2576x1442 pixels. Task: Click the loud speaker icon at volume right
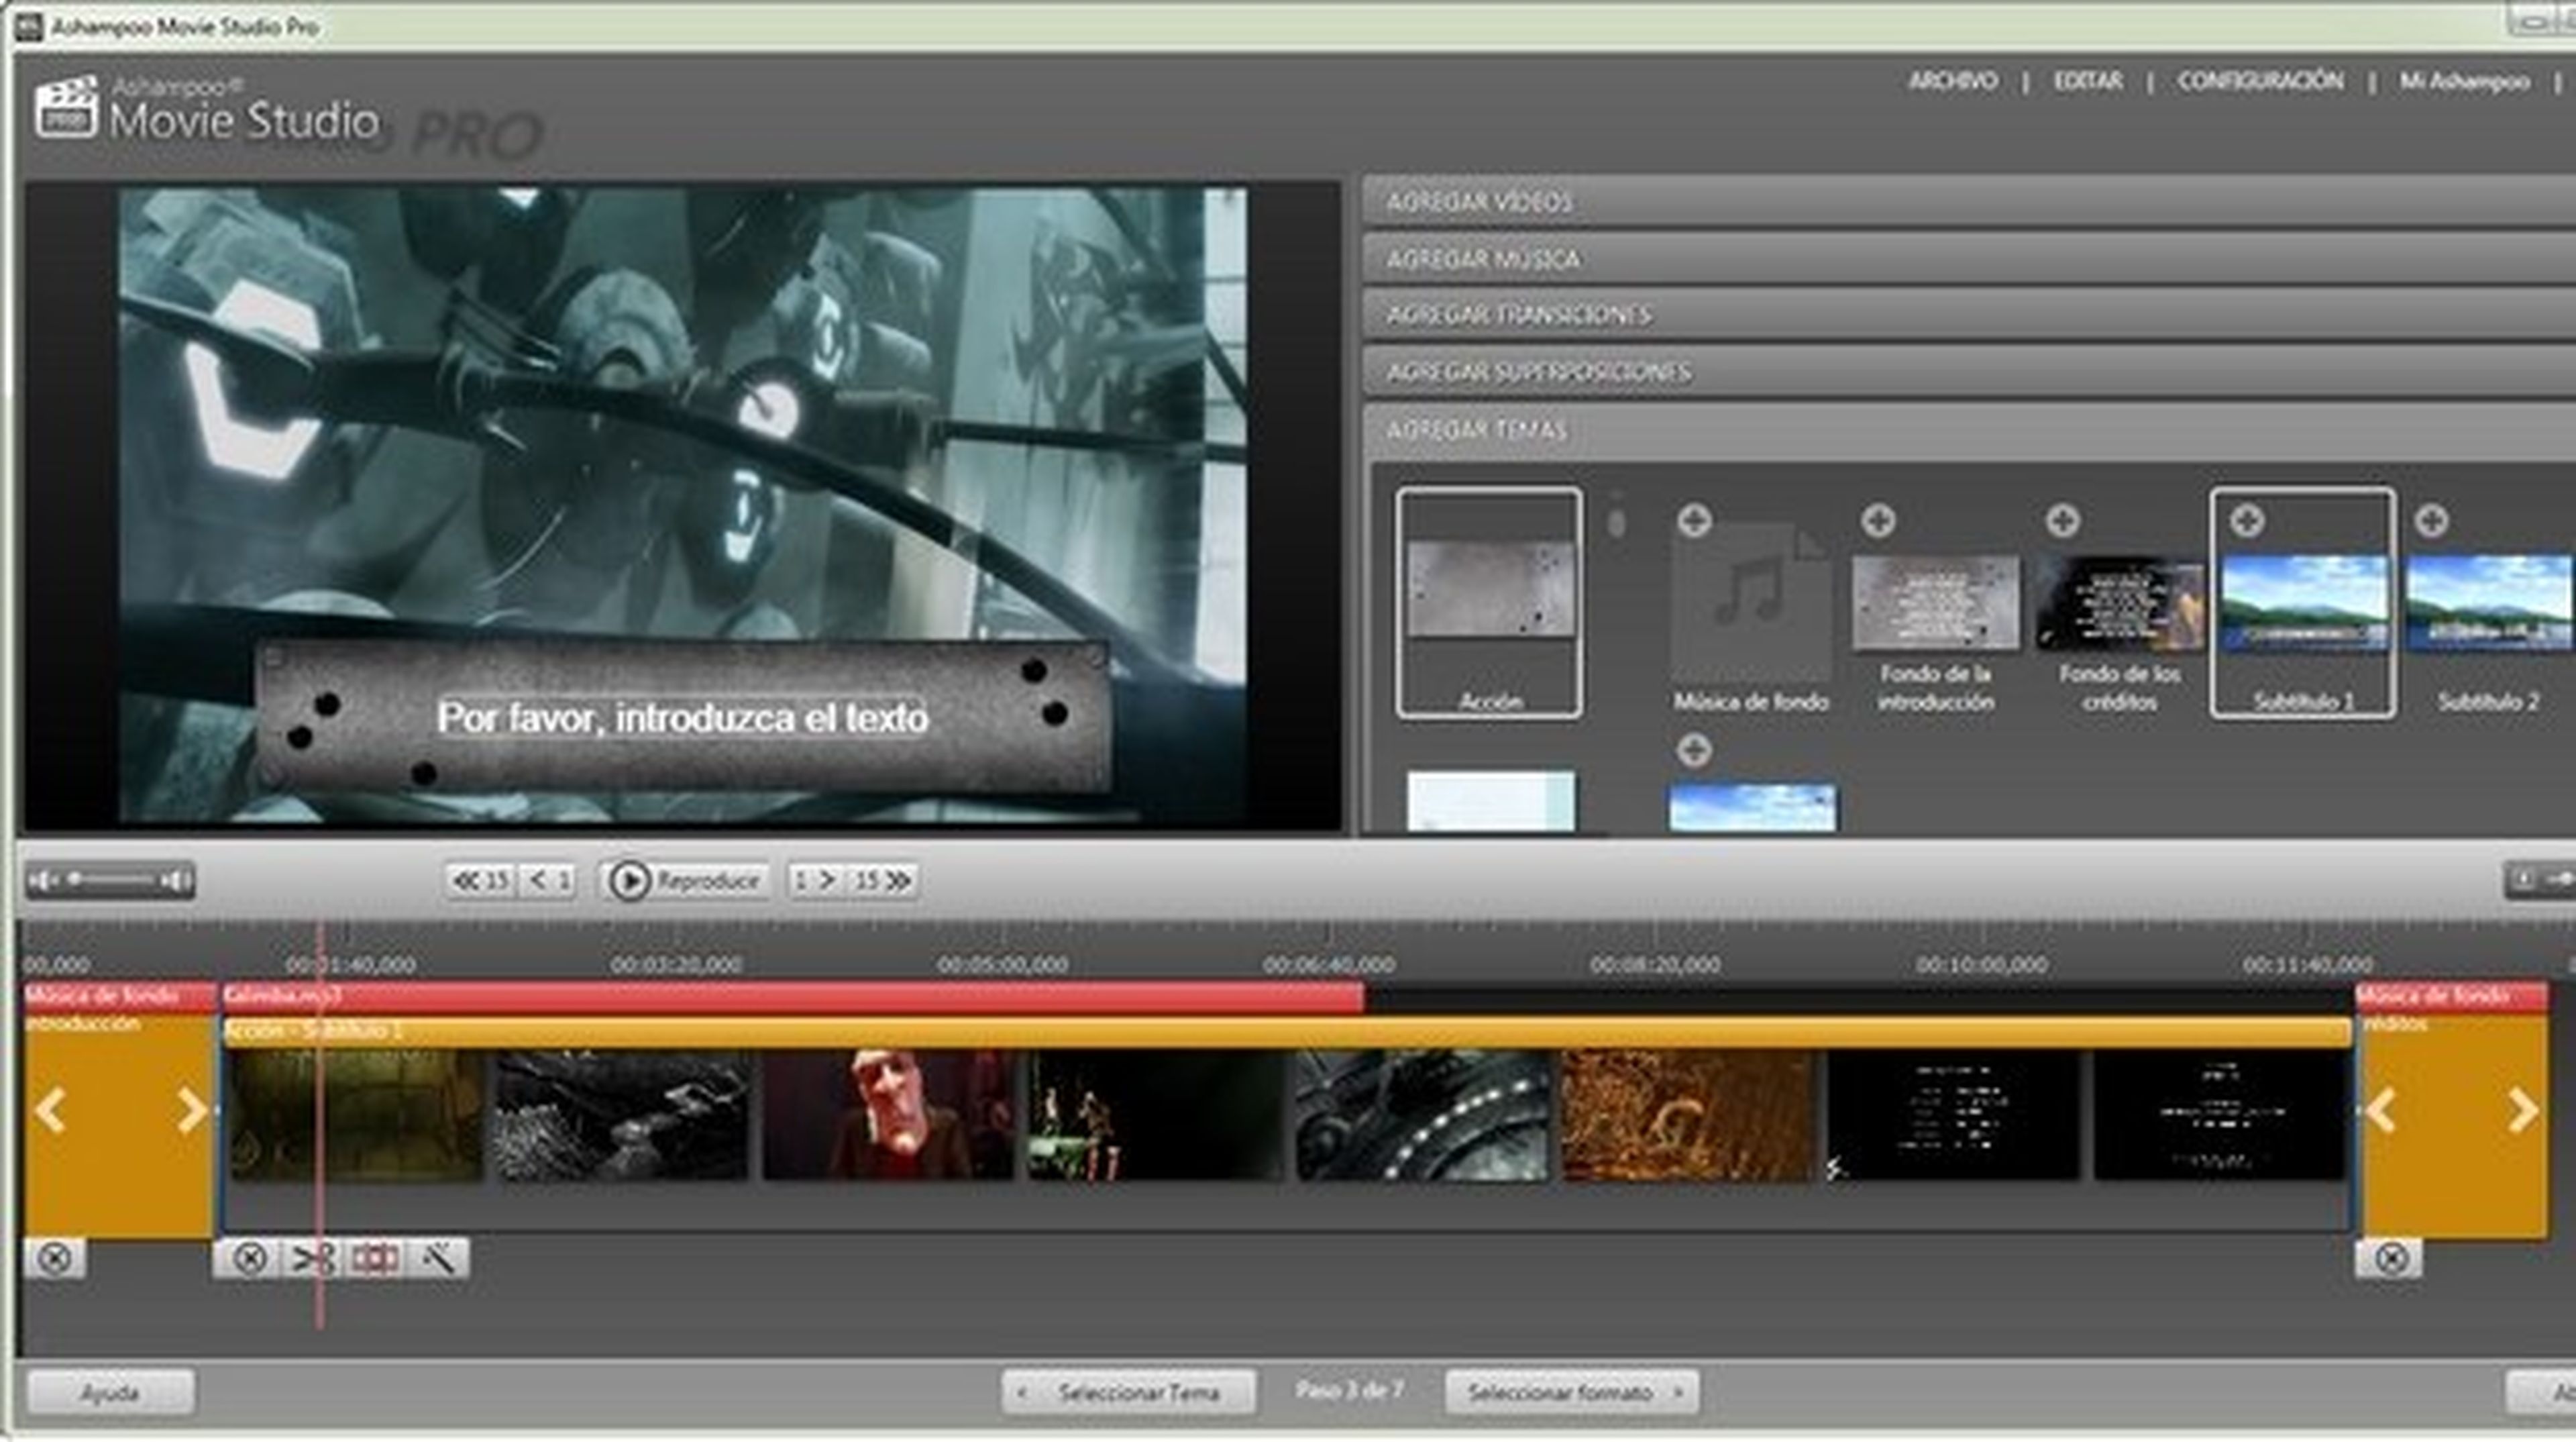pyautogui.click(x=177, y=881)
